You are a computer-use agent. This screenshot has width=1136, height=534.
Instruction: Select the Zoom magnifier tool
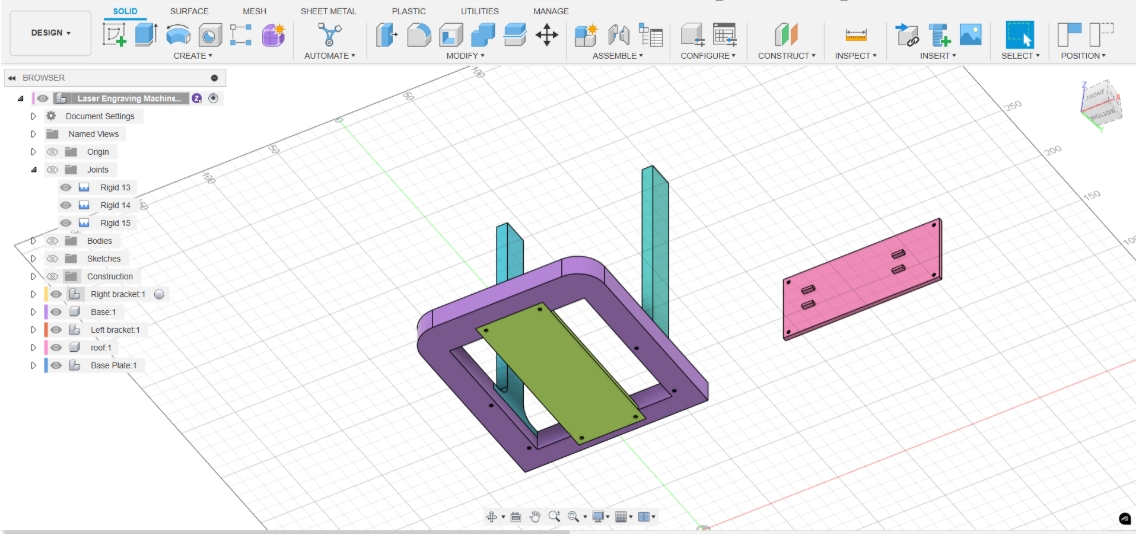click(554, 517)
